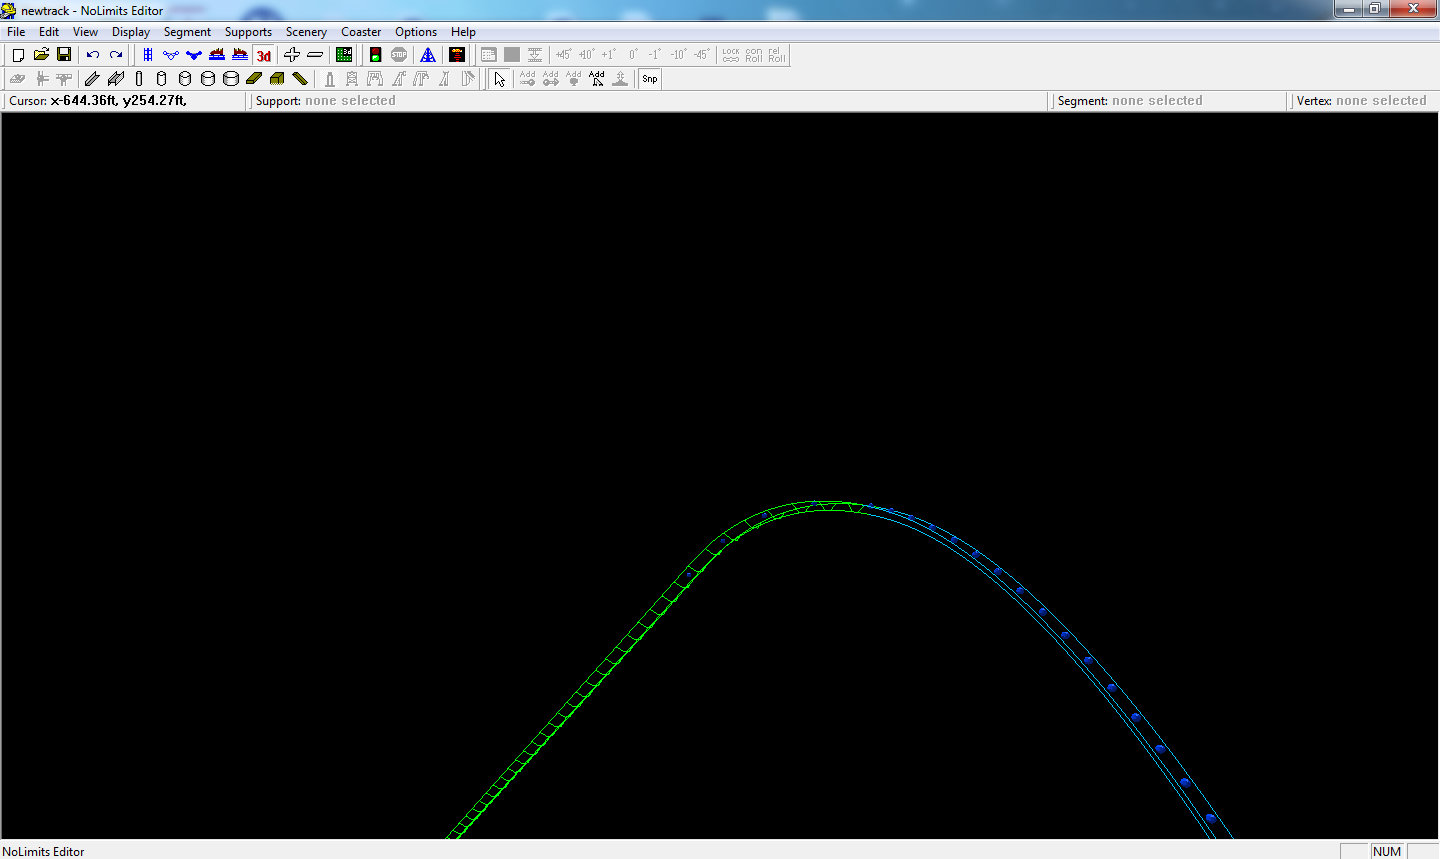Click the Cursor coordinates readout
This screenshot has height=859, width=1440.
[x=124, y=101]
